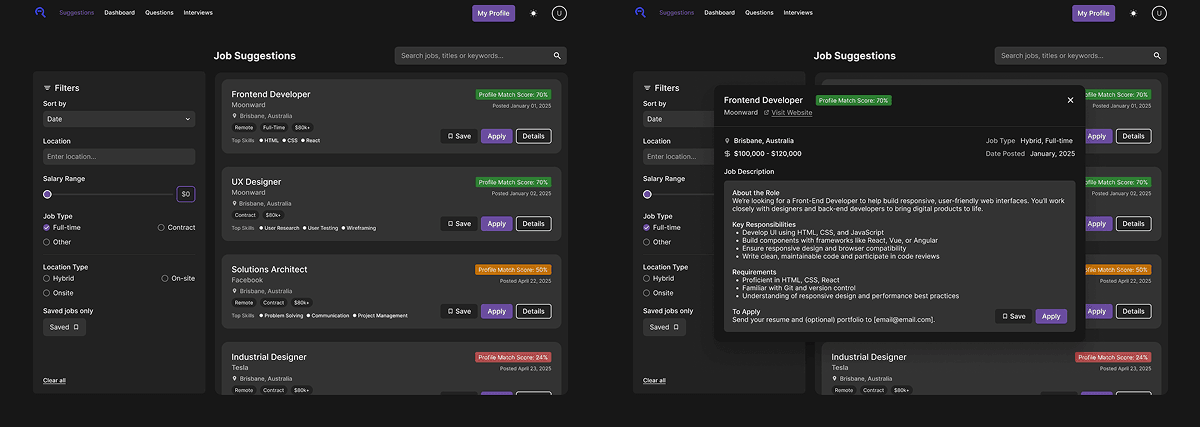Open Details for Solutions Architect in left screen
Image resolution: width=1200 pixels, height=427 pixels.
click(x=533, y=311)
